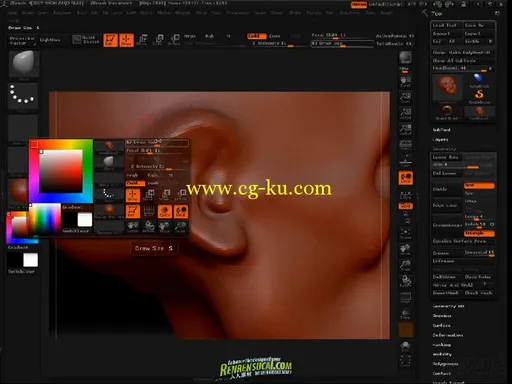Toggle Persp perspective on right shelf
Screen dimensions: 512x384
pos(405,145)
